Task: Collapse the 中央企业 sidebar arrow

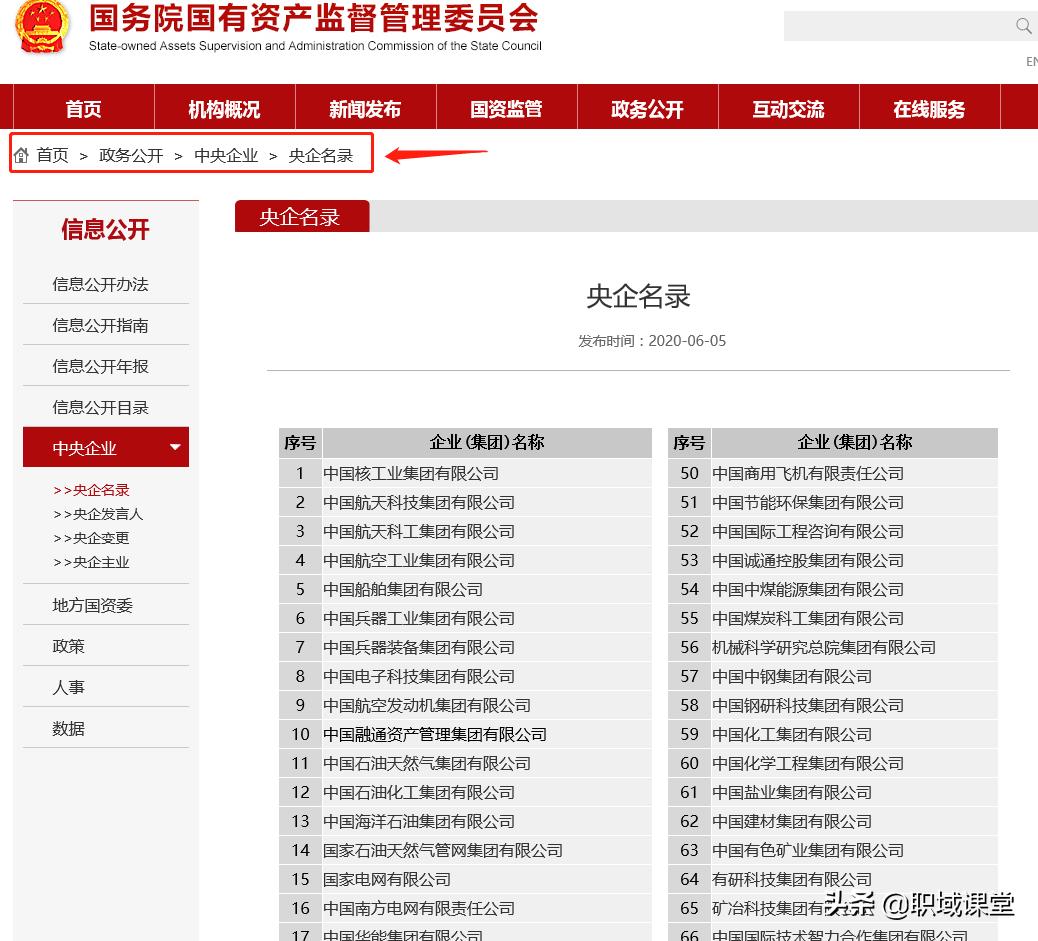Action: 175,447
